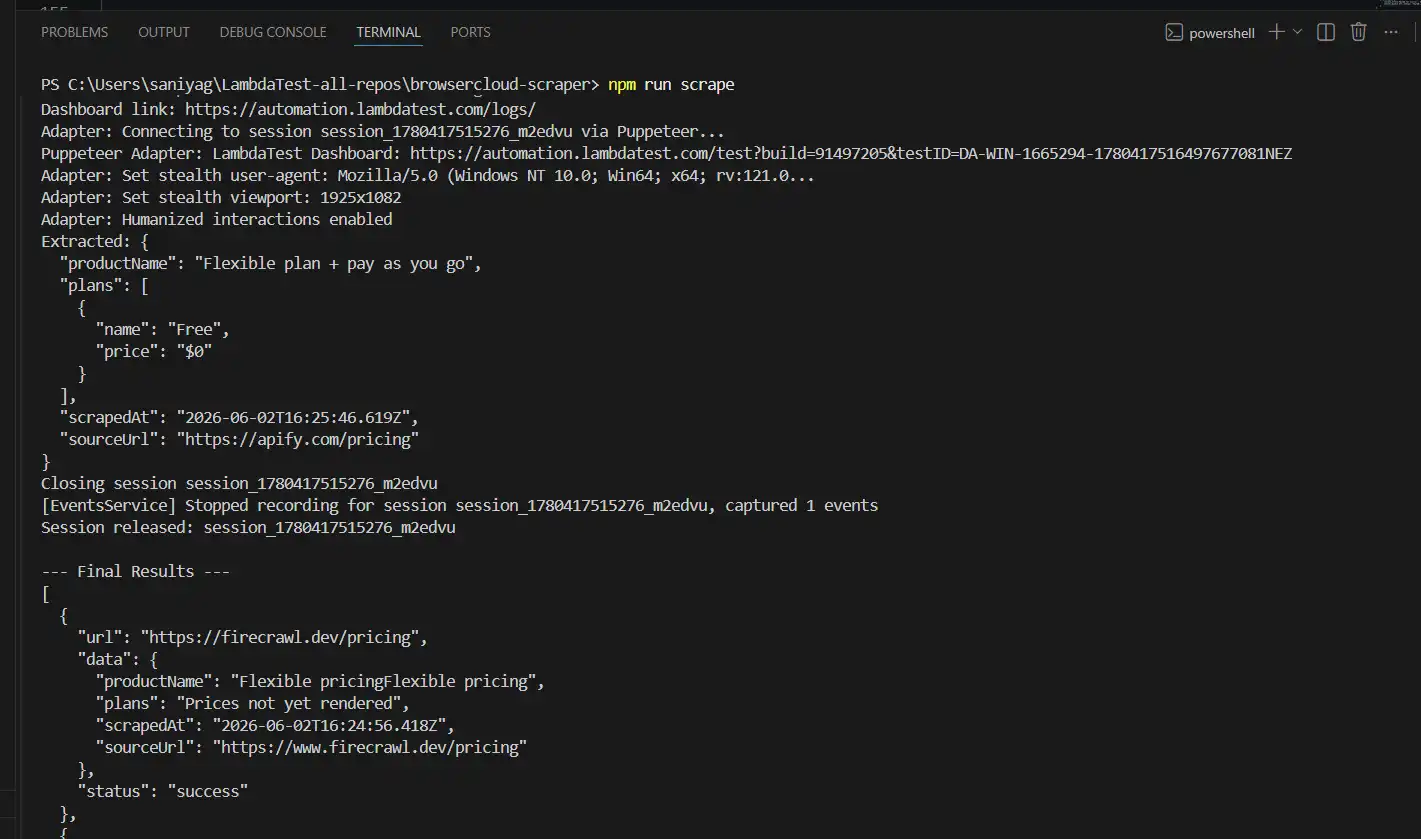Show the PORTS tab
1421x839 pixels.
tap(470, 32)
